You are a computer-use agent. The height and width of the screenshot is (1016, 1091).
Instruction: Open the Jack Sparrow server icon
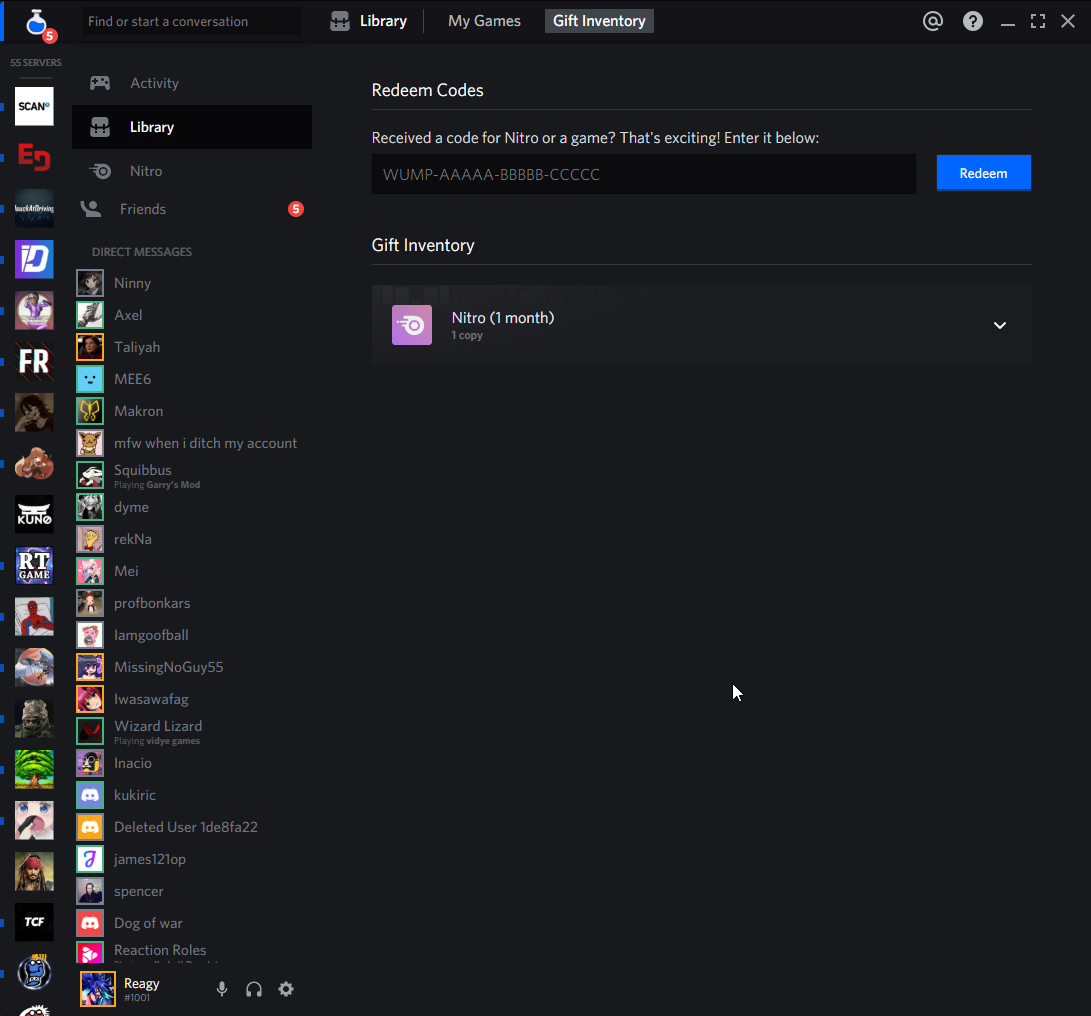tap(34, 871)
